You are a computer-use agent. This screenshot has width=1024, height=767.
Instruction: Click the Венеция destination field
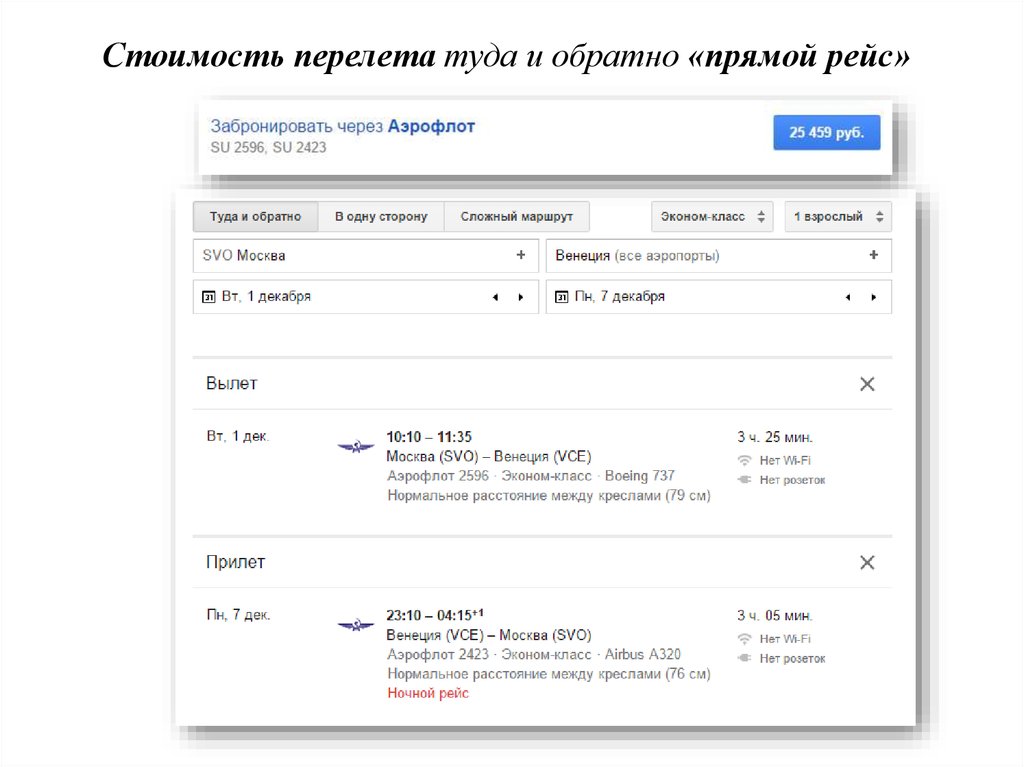pos(700,256)
